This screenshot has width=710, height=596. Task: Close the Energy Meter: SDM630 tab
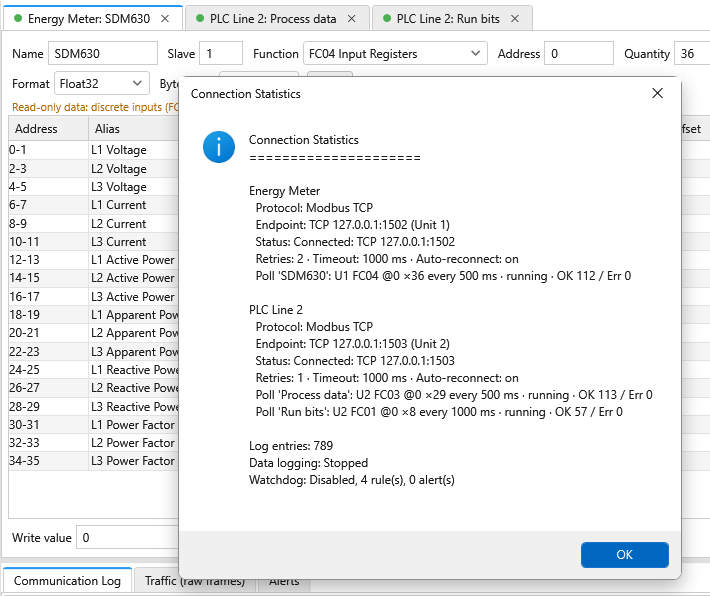click(x=165, y=19)
